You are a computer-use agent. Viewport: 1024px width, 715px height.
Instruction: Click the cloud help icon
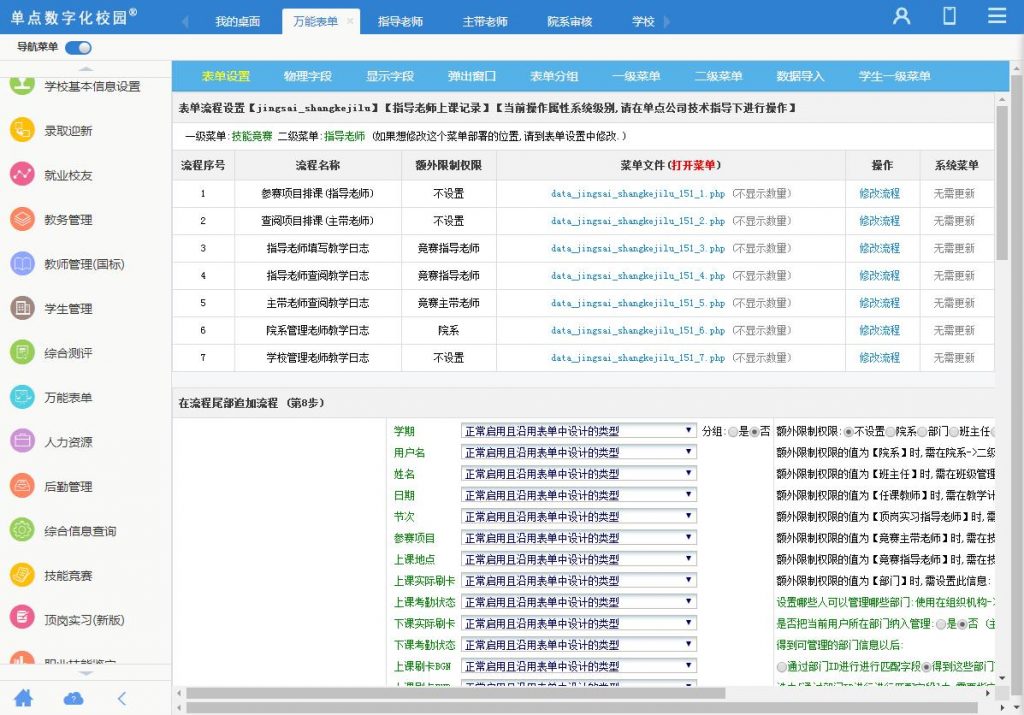tap(73, 699)
